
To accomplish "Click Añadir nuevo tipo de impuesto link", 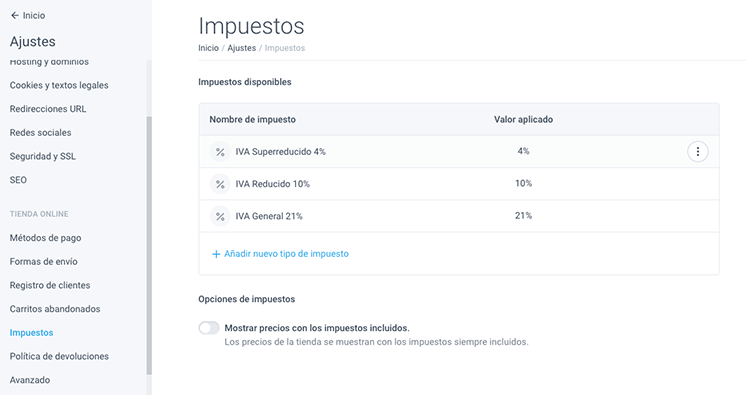I will point(286,254).
